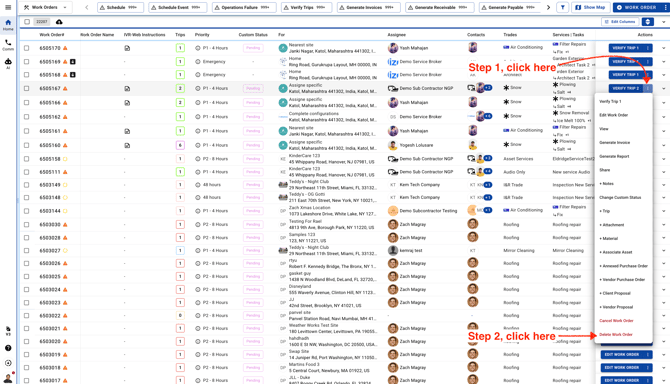
Task: Click the blue sort arrows icon
Action: [648, 22]
